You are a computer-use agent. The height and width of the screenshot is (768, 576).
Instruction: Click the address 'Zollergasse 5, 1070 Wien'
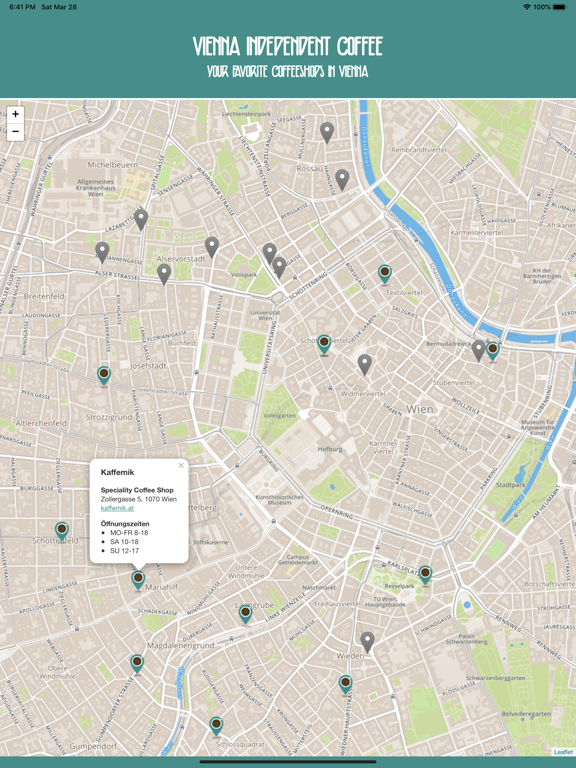[x=139, y=499]
